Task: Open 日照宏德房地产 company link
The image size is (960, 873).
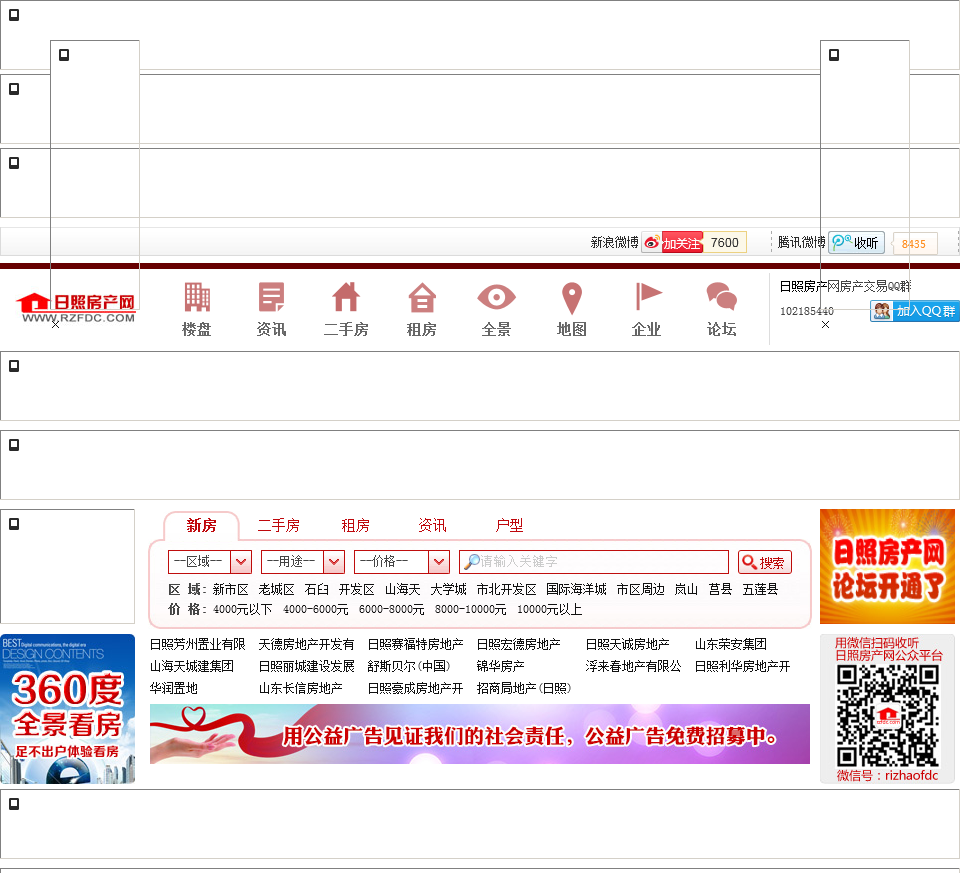Action: pyautogui.click(x=519, y=645)
